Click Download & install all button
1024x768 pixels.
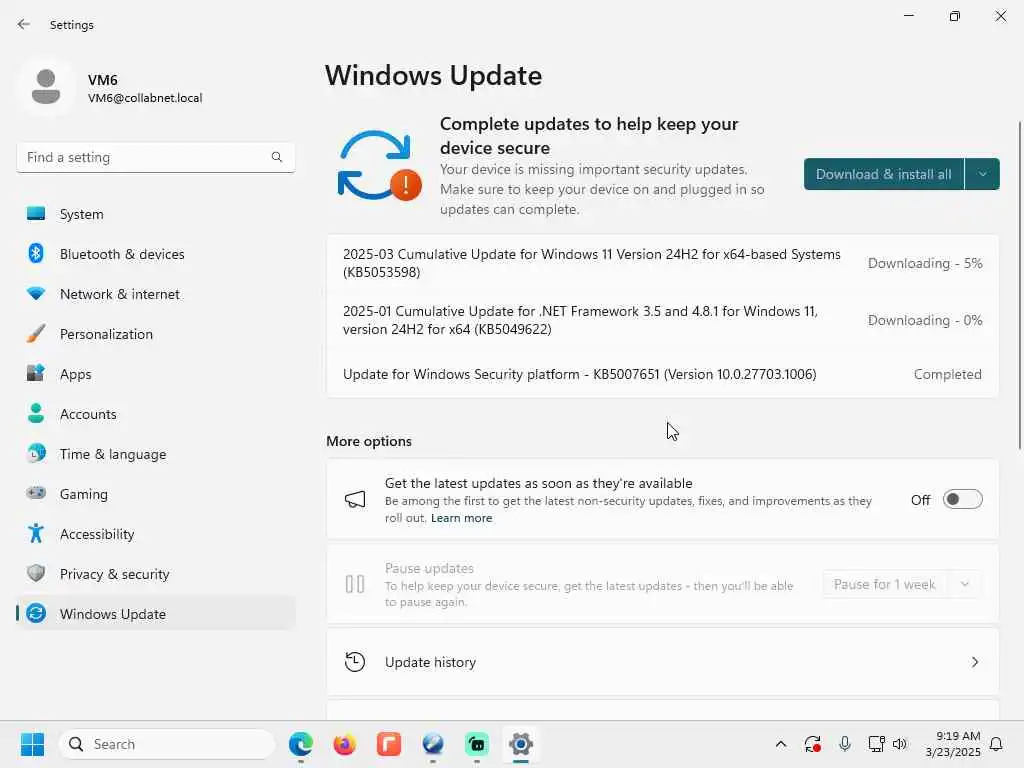coord(884,174)
